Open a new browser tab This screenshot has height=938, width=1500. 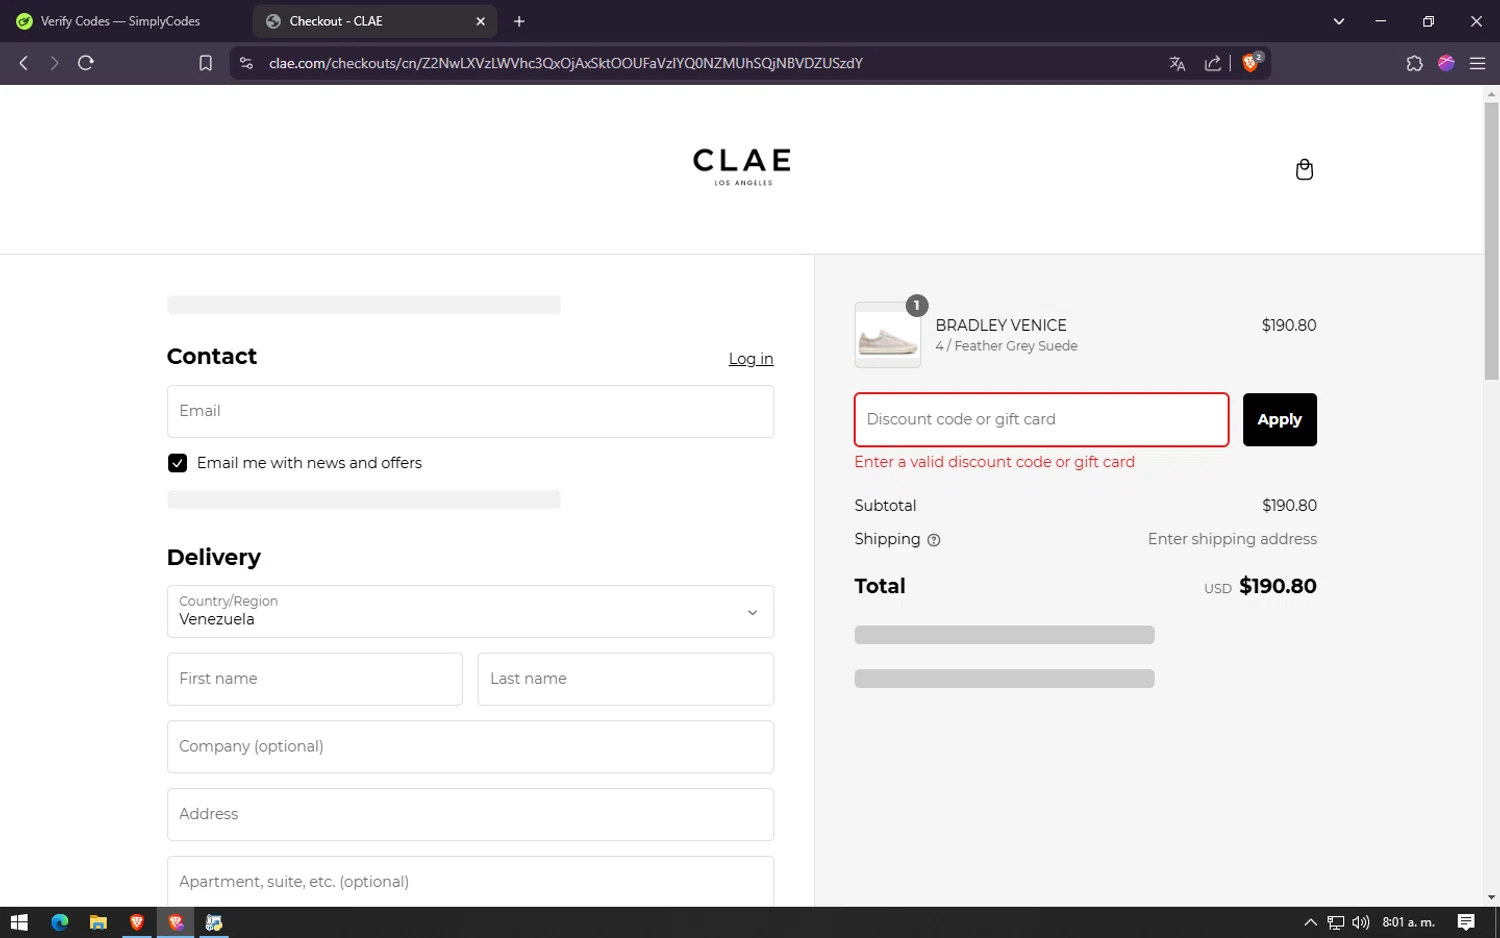[x=519, y=21]
